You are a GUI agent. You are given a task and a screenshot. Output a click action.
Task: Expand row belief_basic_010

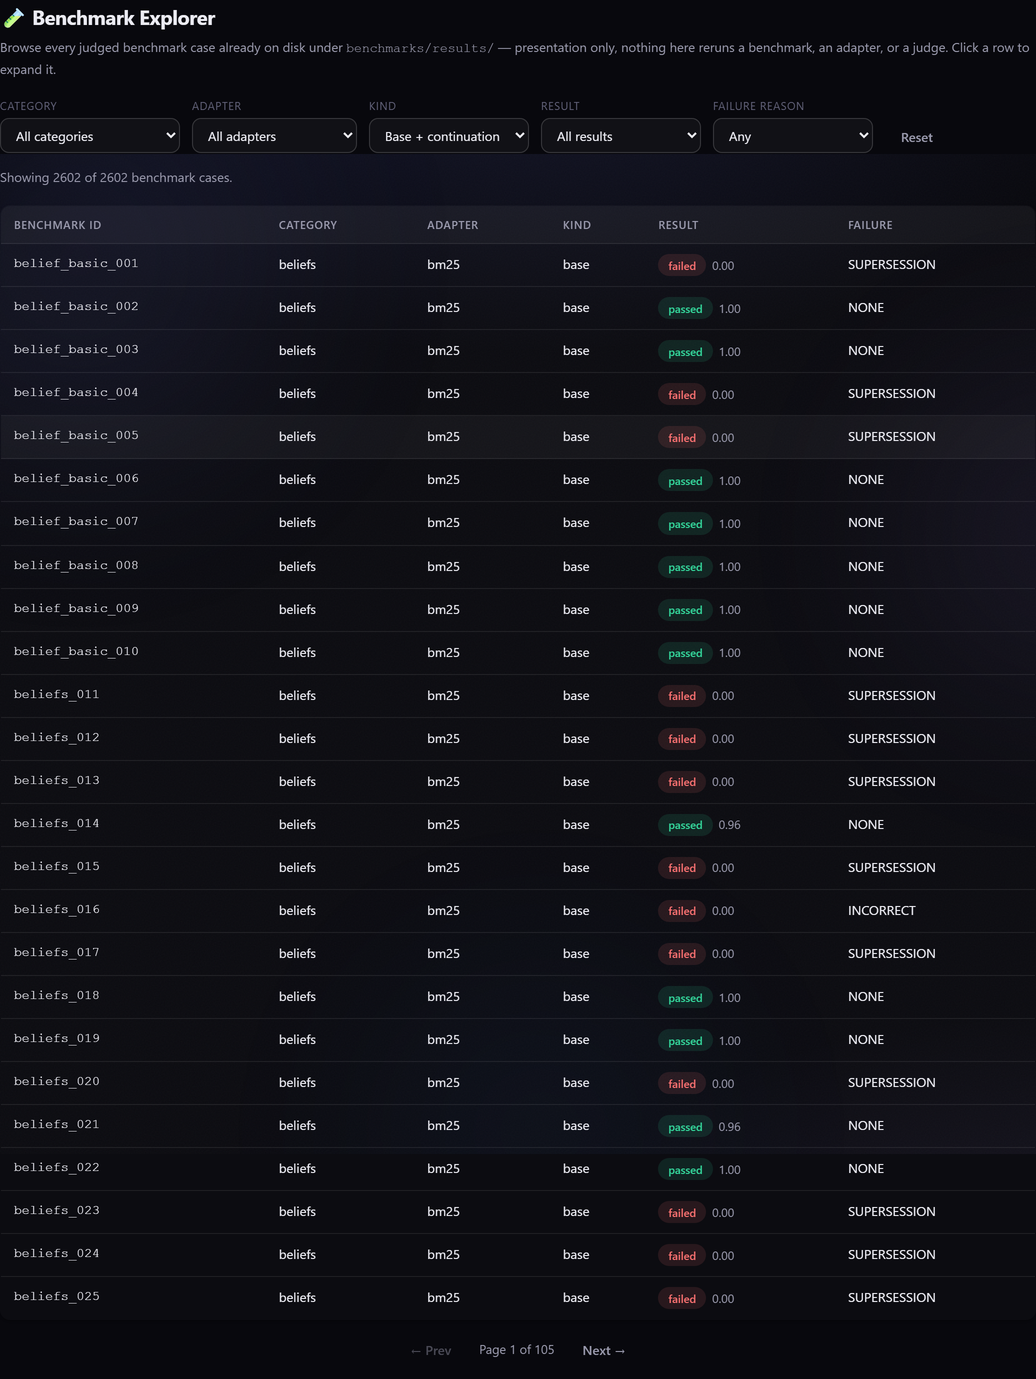tap(518, 652)
